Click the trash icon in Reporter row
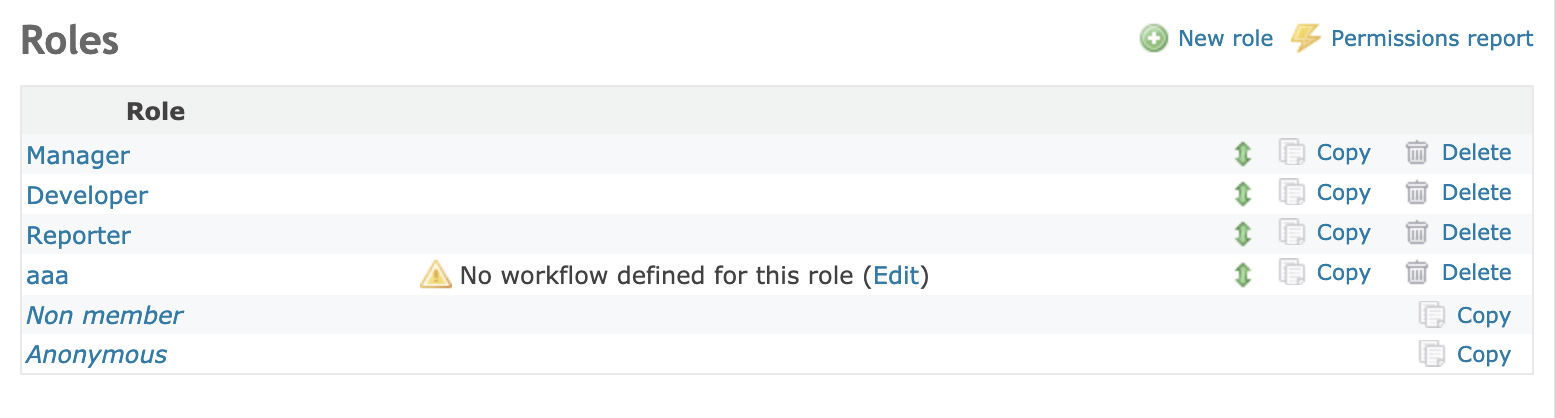 [x=1417, y=233]
